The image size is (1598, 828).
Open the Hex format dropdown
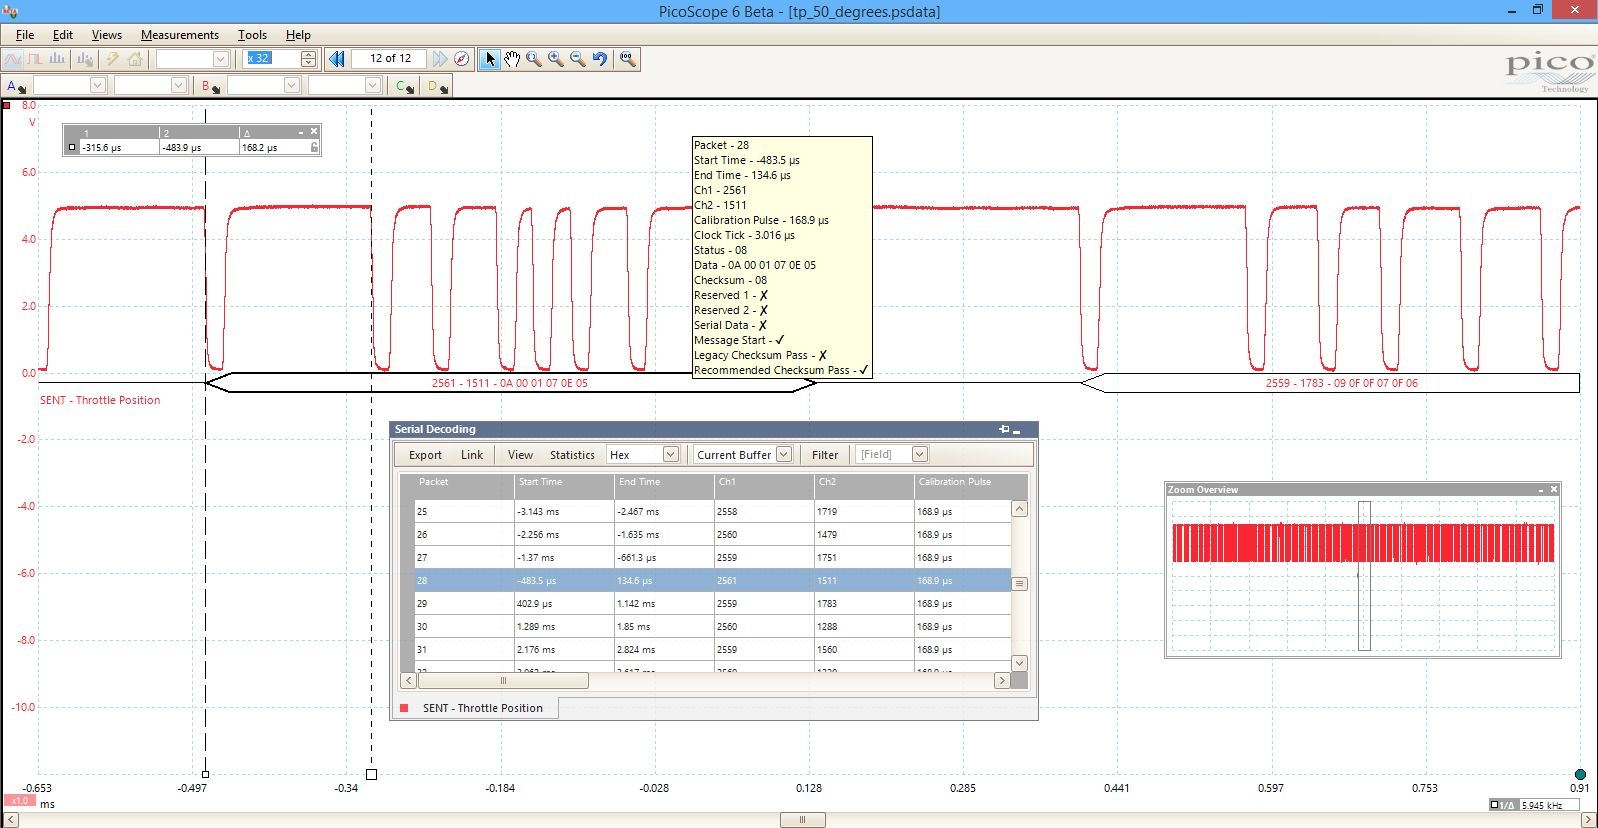[x=671, y=454]
